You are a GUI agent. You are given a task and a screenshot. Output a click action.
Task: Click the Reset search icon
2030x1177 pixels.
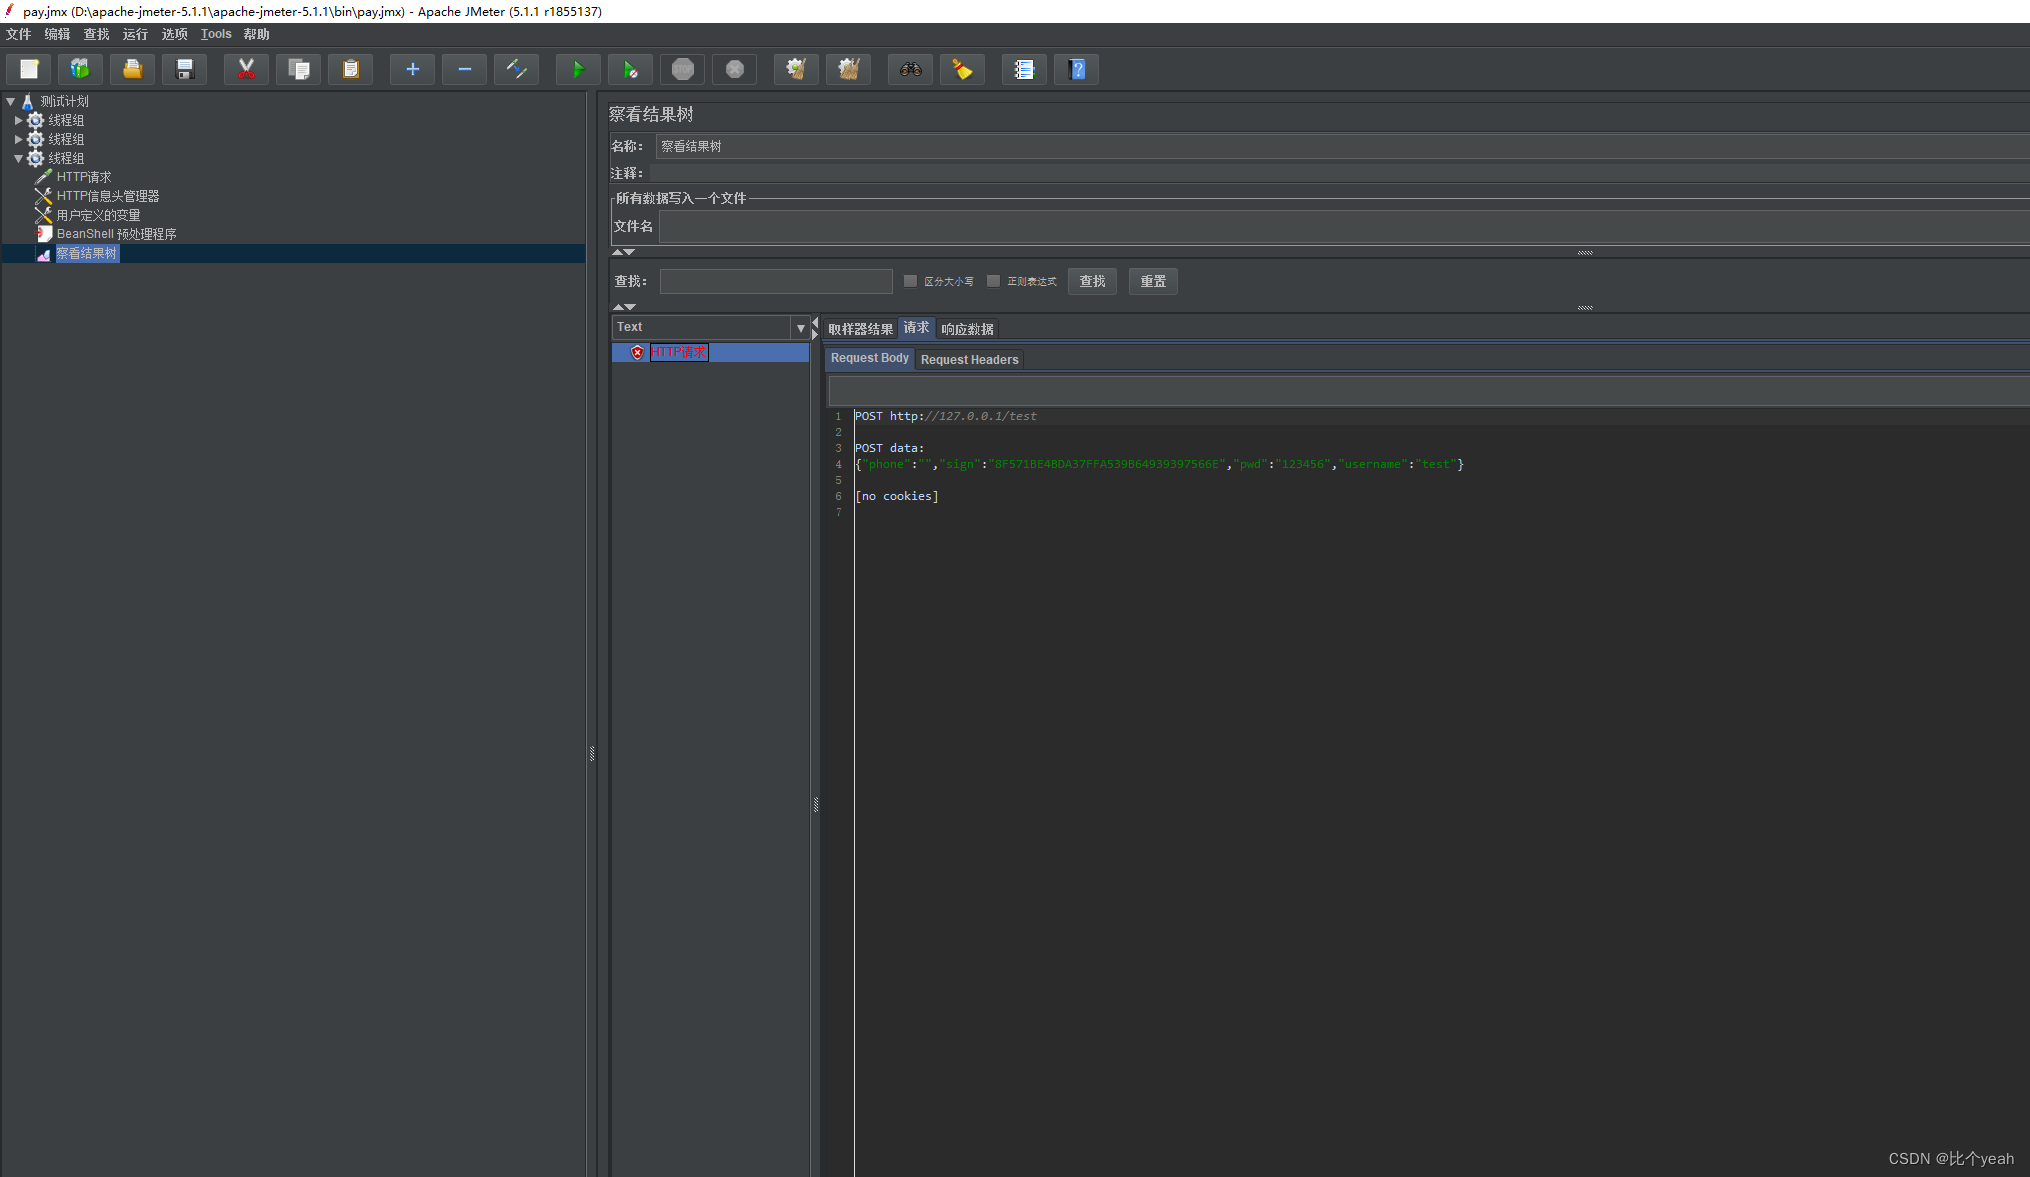coord(962,69)
